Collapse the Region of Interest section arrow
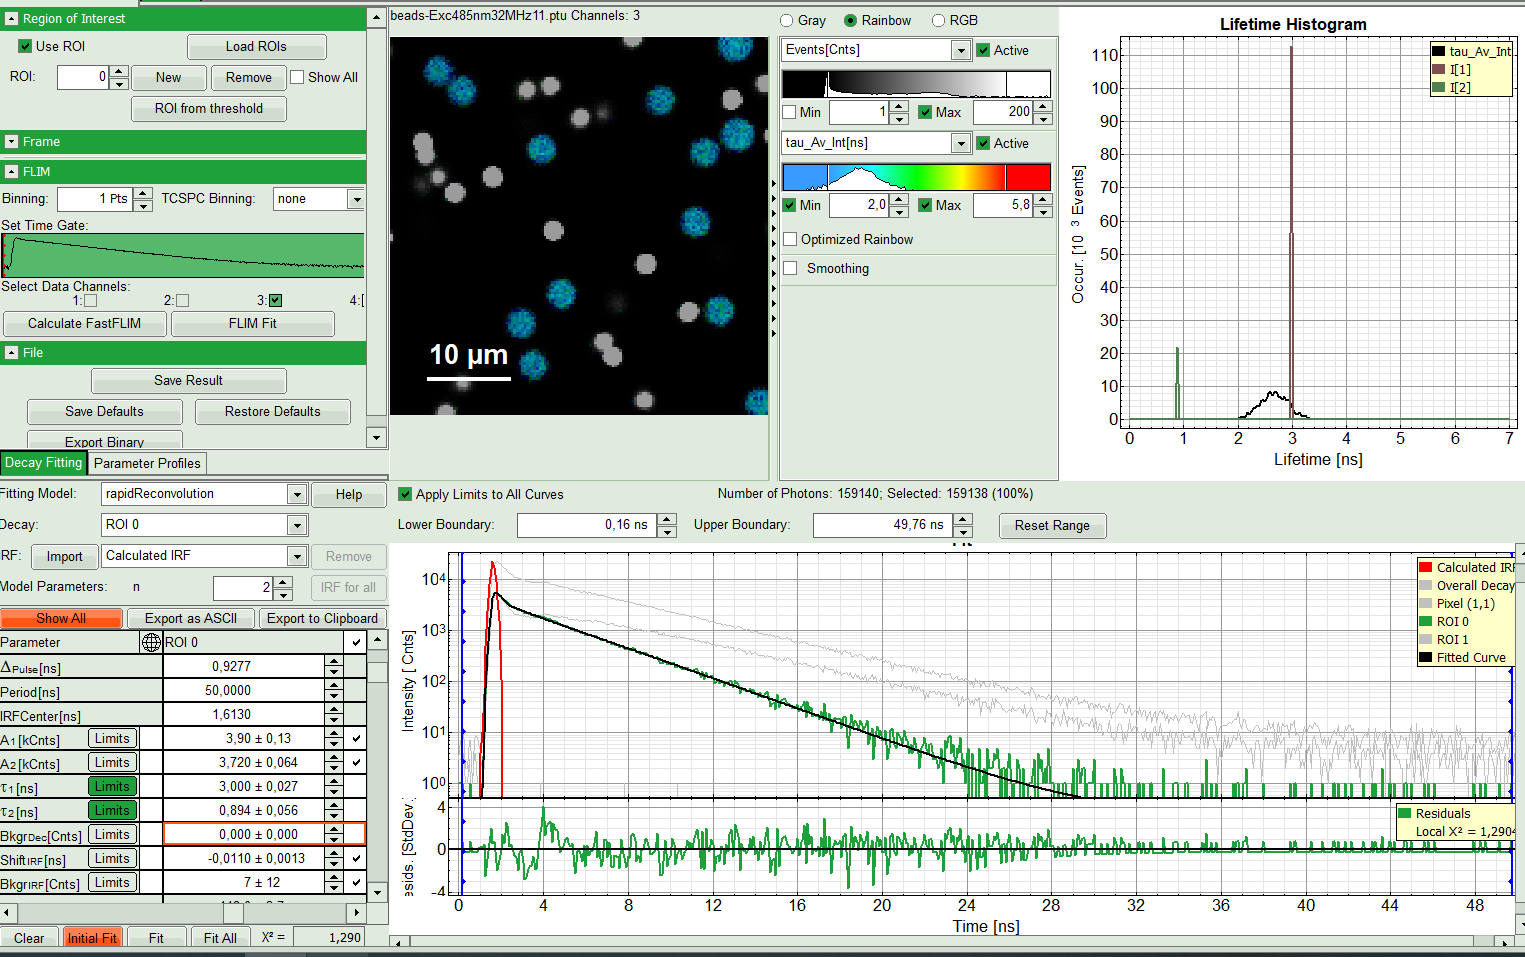The height and width of the screenshot is (957, 1525). coord(12,18)
